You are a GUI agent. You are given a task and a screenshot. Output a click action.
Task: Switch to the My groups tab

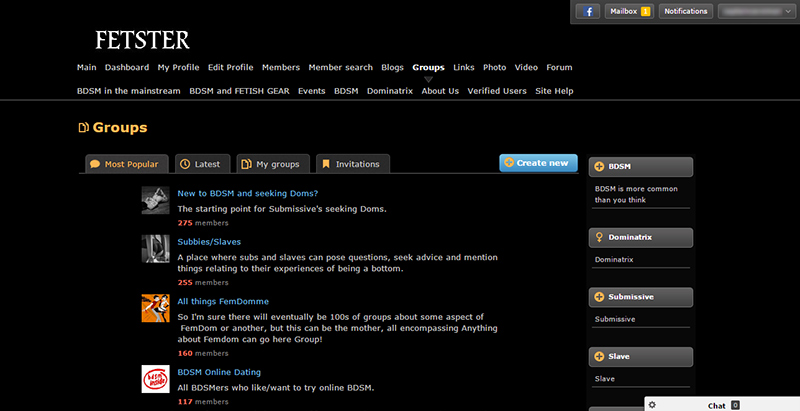tap(270, 164)
